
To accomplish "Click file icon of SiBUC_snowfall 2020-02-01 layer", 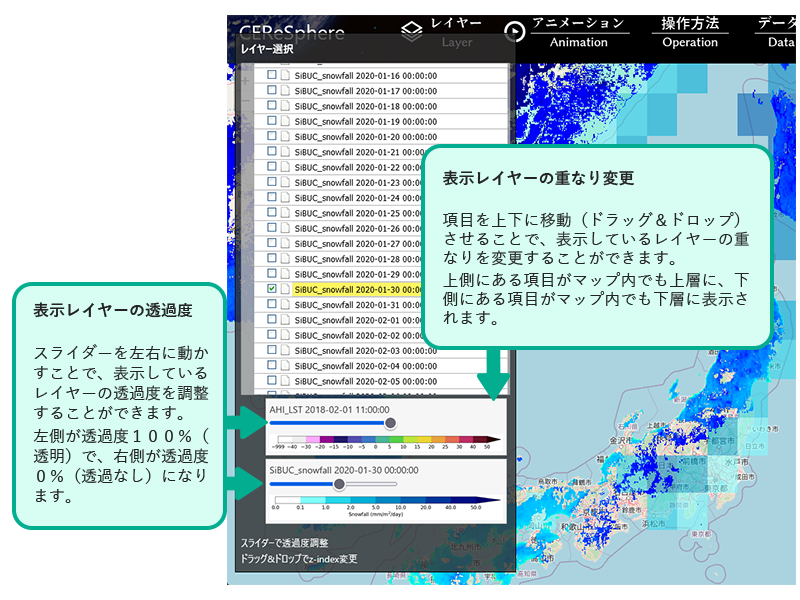I will (285, 320).
